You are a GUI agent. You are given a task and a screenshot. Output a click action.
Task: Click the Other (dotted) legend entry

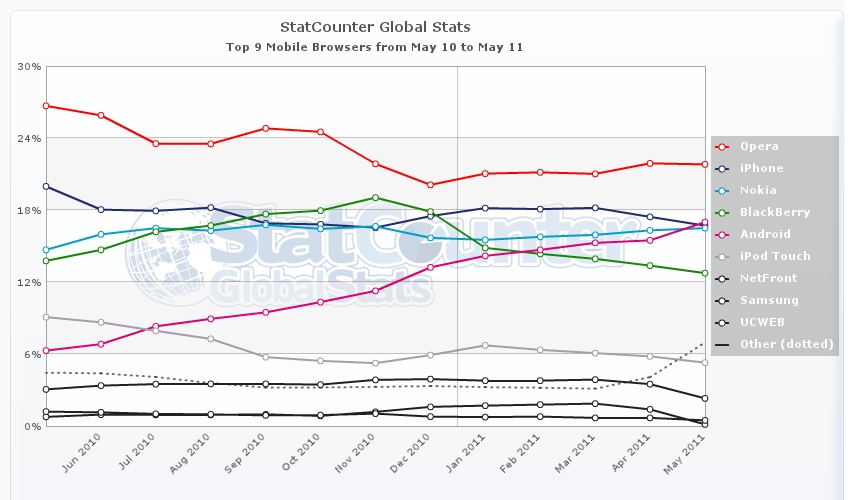click(774, 345)
